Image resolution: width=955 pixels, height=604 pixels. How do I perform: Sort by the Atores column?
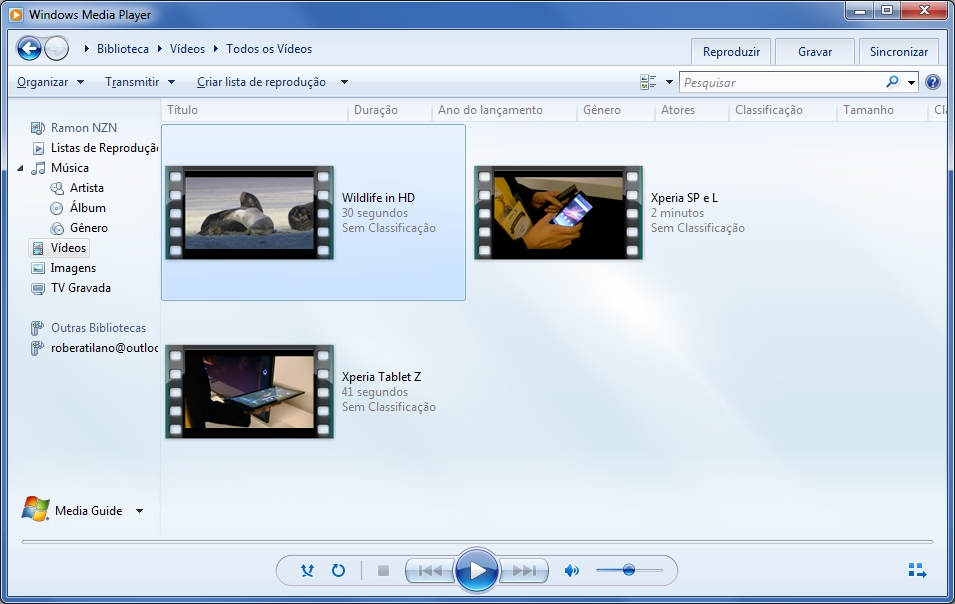pyautogui.click(x=692, y=110)
